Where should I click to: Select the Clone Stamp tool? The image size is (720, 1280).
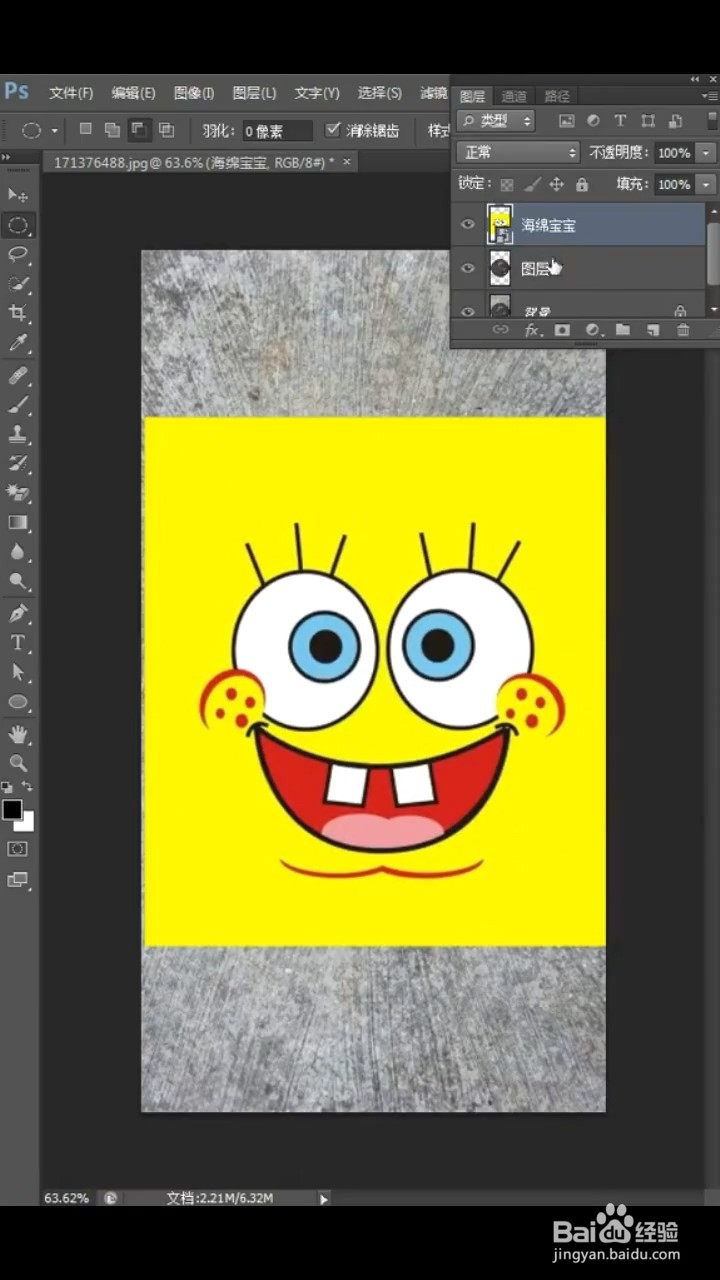18,434
